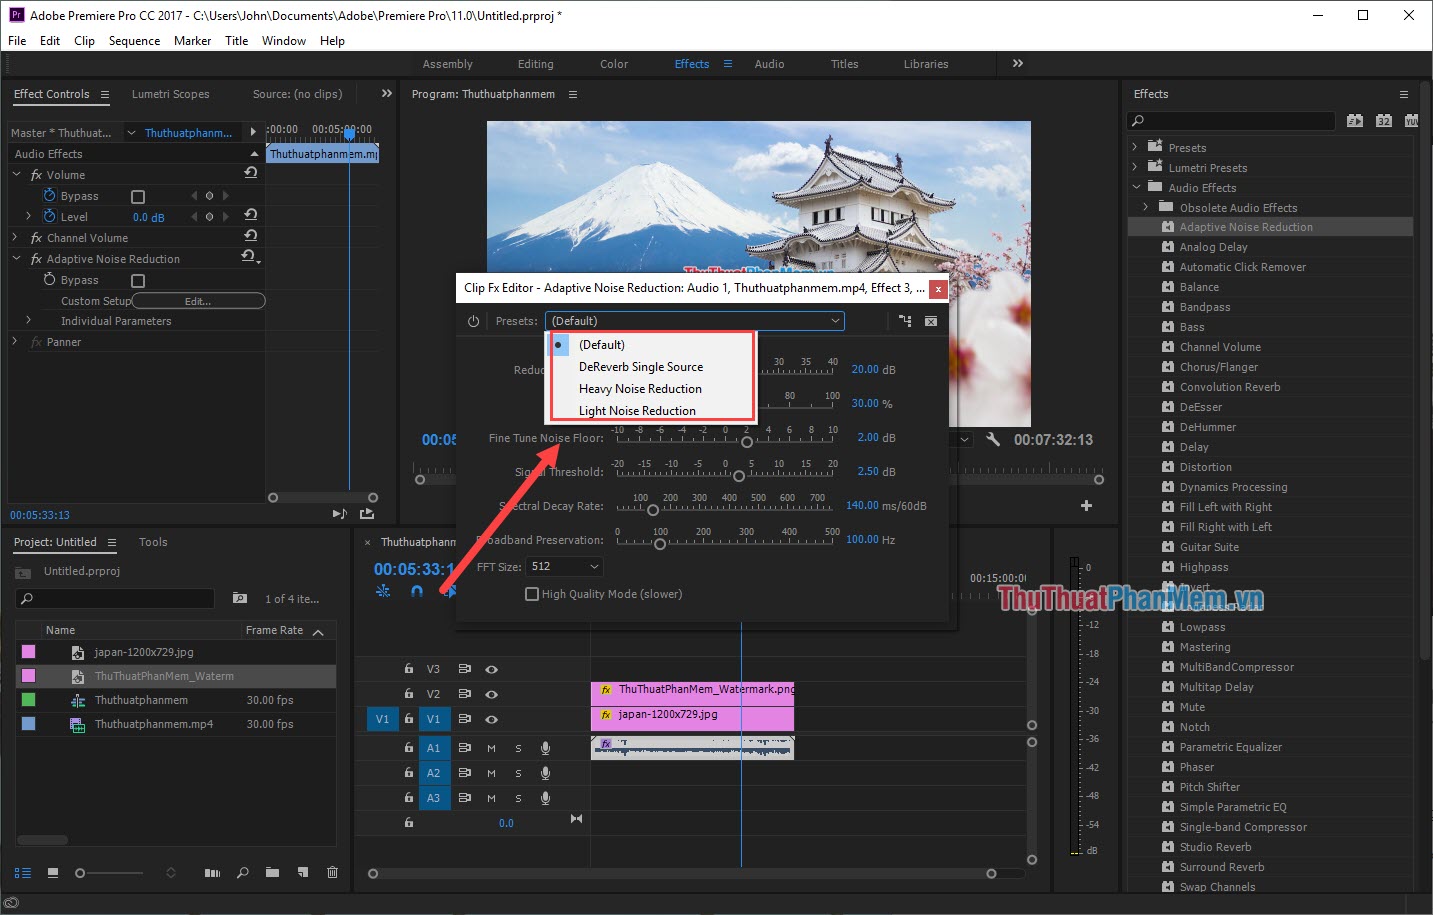Mute audio track A2

click(490, 772)
